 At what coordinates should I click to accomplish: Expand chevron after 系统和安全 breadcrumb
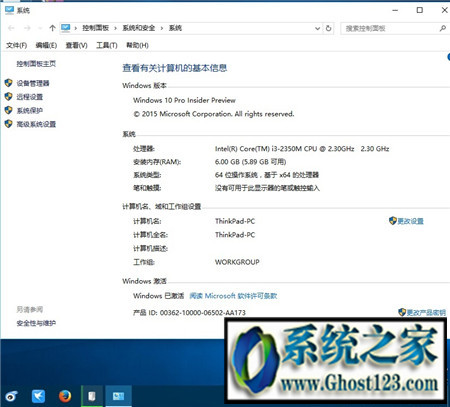pyautogui.click(x=162, y=28)
